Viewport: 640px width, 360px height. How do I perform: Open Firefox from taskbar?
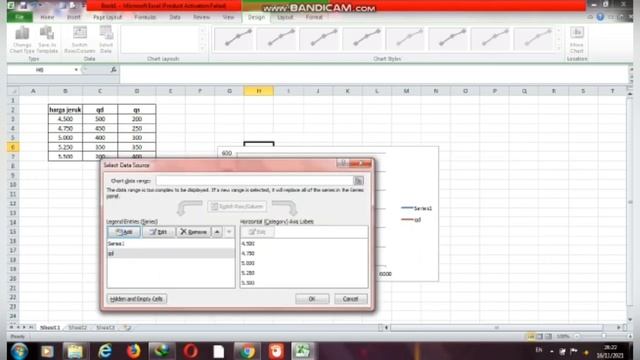click(x=133, y=351)
